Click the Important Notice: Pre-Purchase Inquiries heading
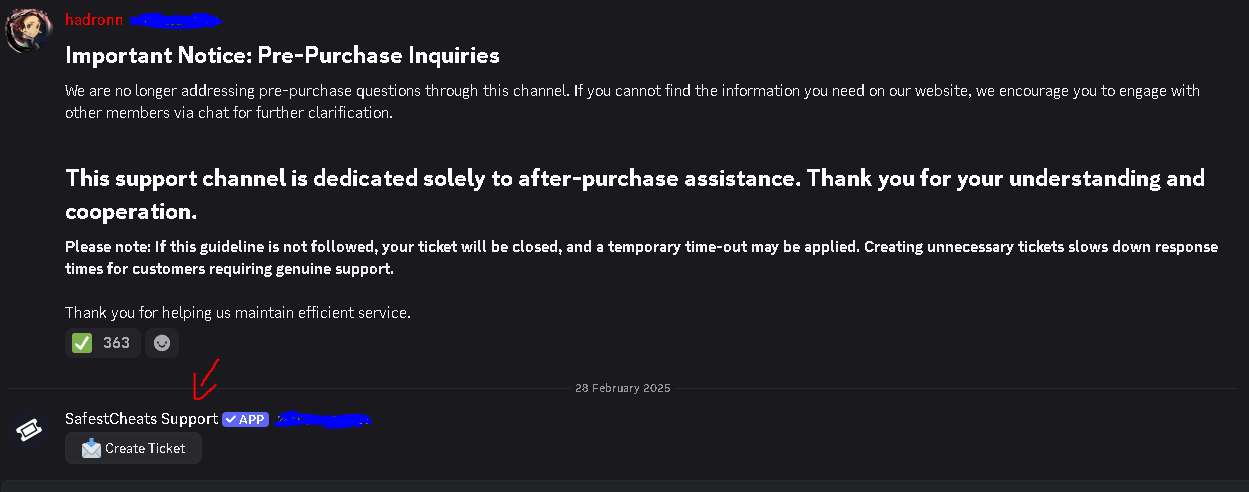 coord(282,55)
